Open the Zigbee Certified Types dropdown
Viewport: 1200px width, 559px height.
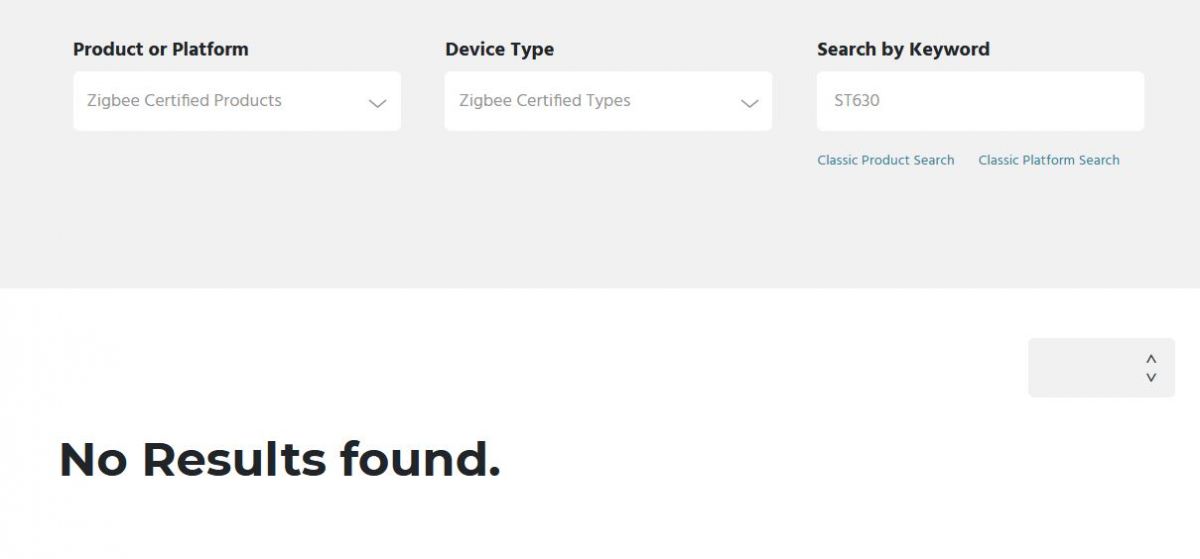(608, 101)
